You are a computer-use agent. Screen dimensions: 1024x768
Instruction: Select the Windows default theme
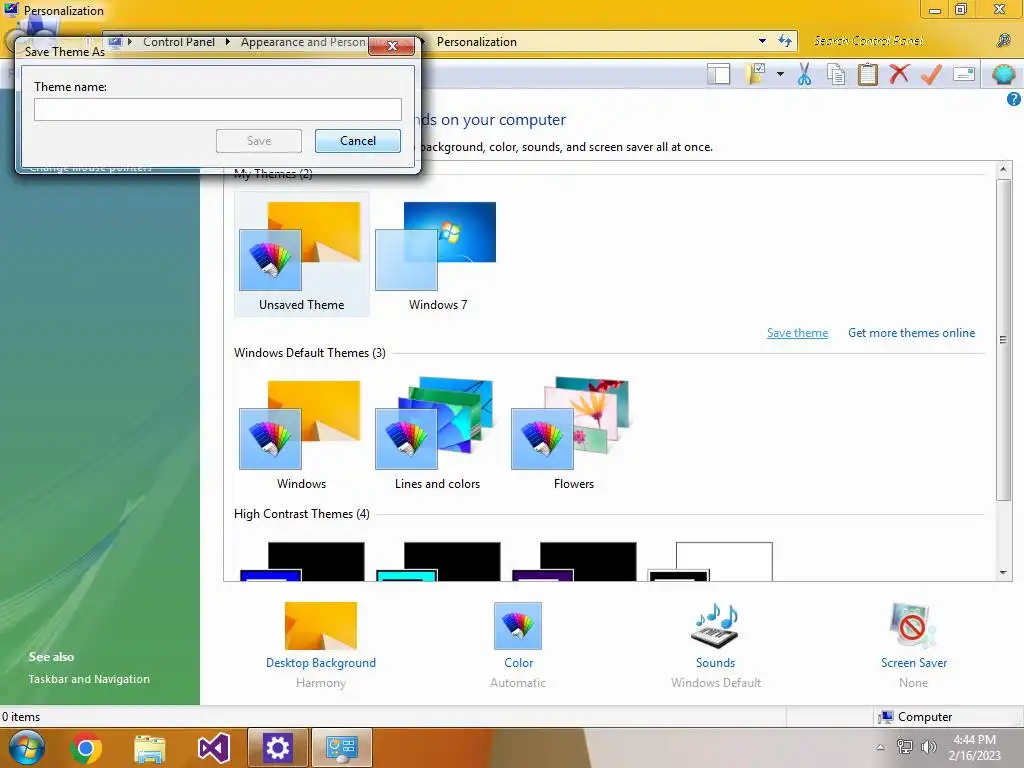[x=301, y=432]
